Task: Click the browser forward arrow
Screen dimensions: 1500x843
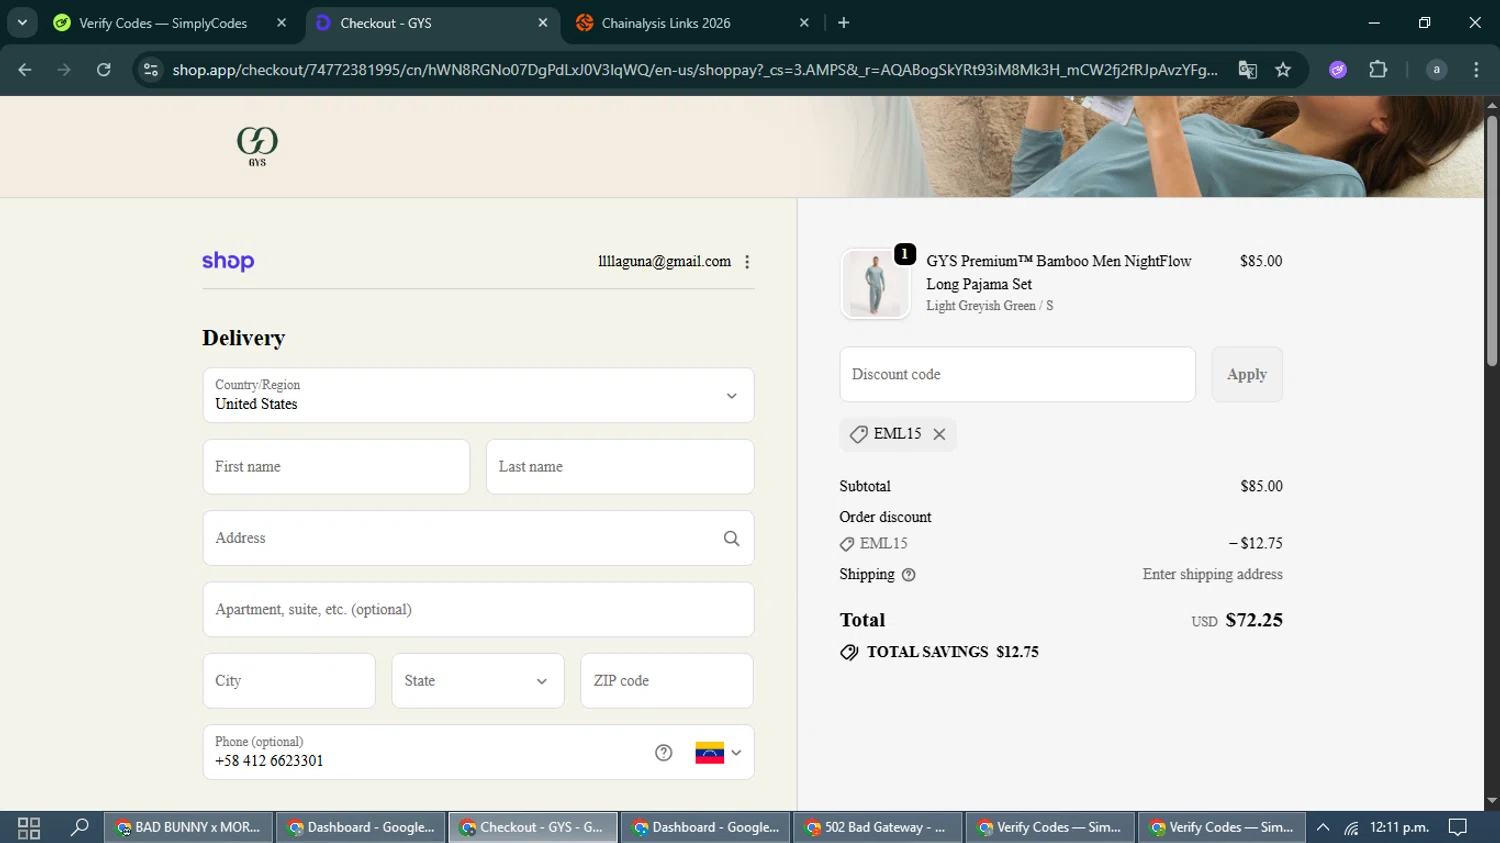Action: (x=64, y=70)
